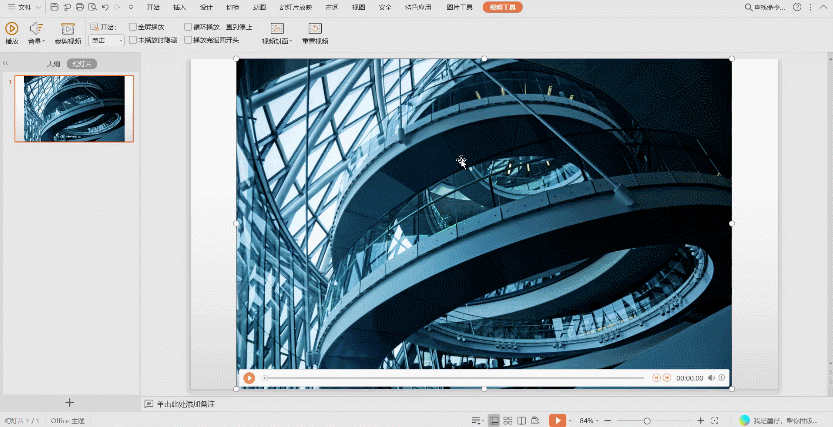Click the reset video icon
Screen dimensions: 833x427
coord(315,29)
